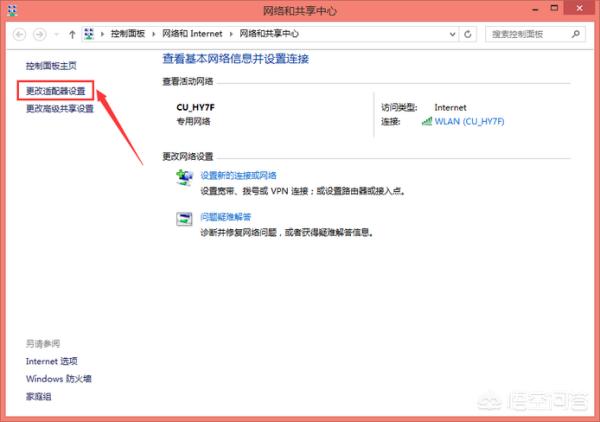
Task: Click the window system icon in title bar
Action: tap(12, 10)
